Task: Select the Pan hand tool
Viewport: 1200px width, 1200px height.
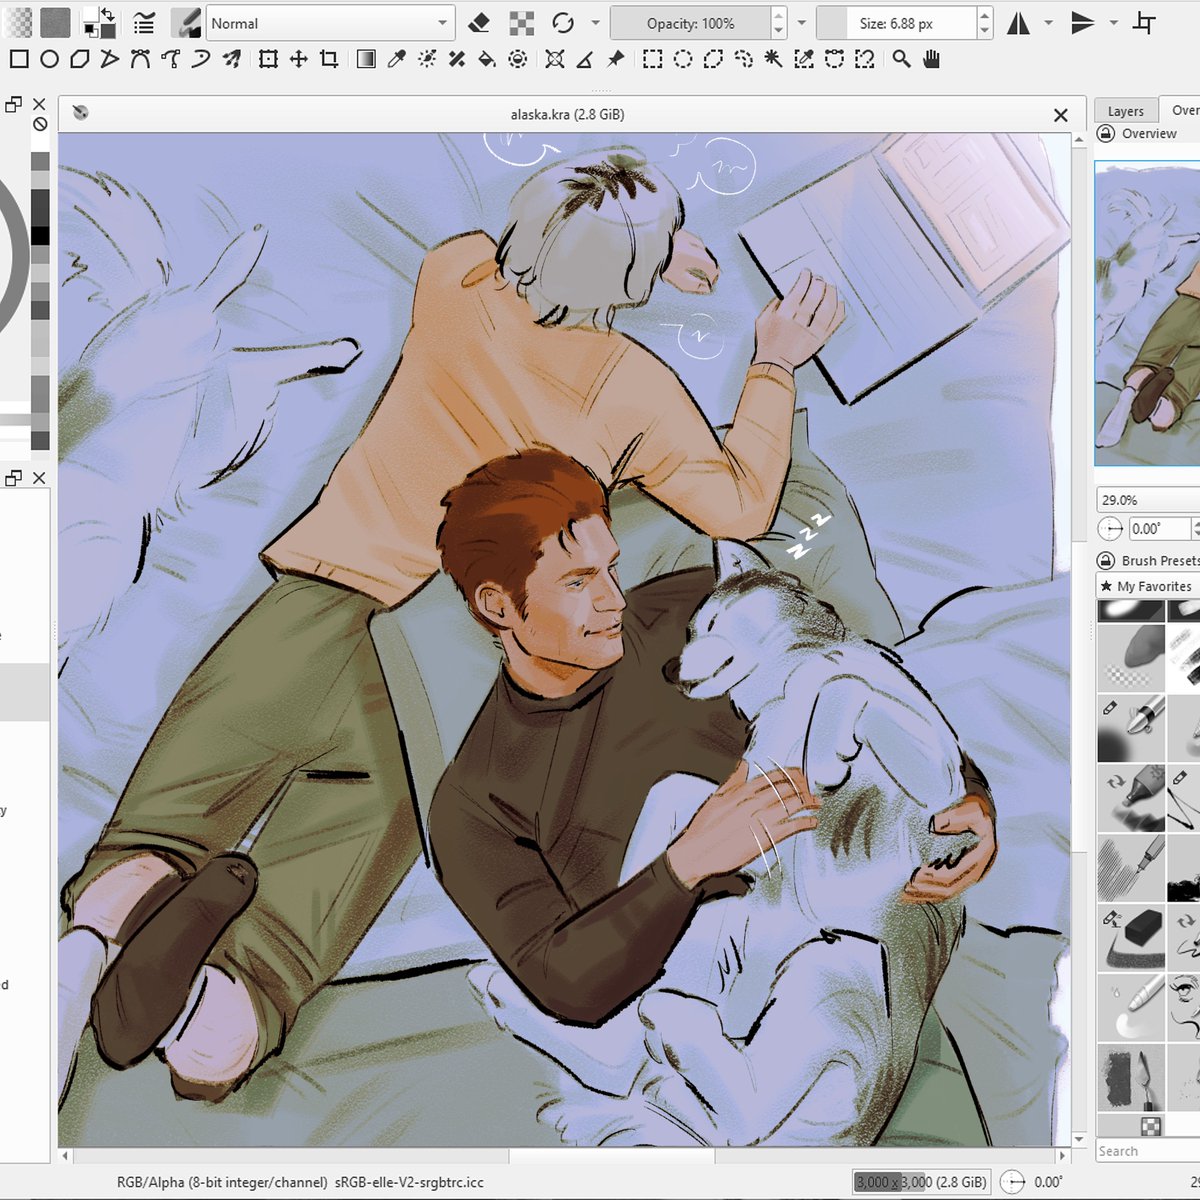Action: pyautogui.click(x=932, y=60)
